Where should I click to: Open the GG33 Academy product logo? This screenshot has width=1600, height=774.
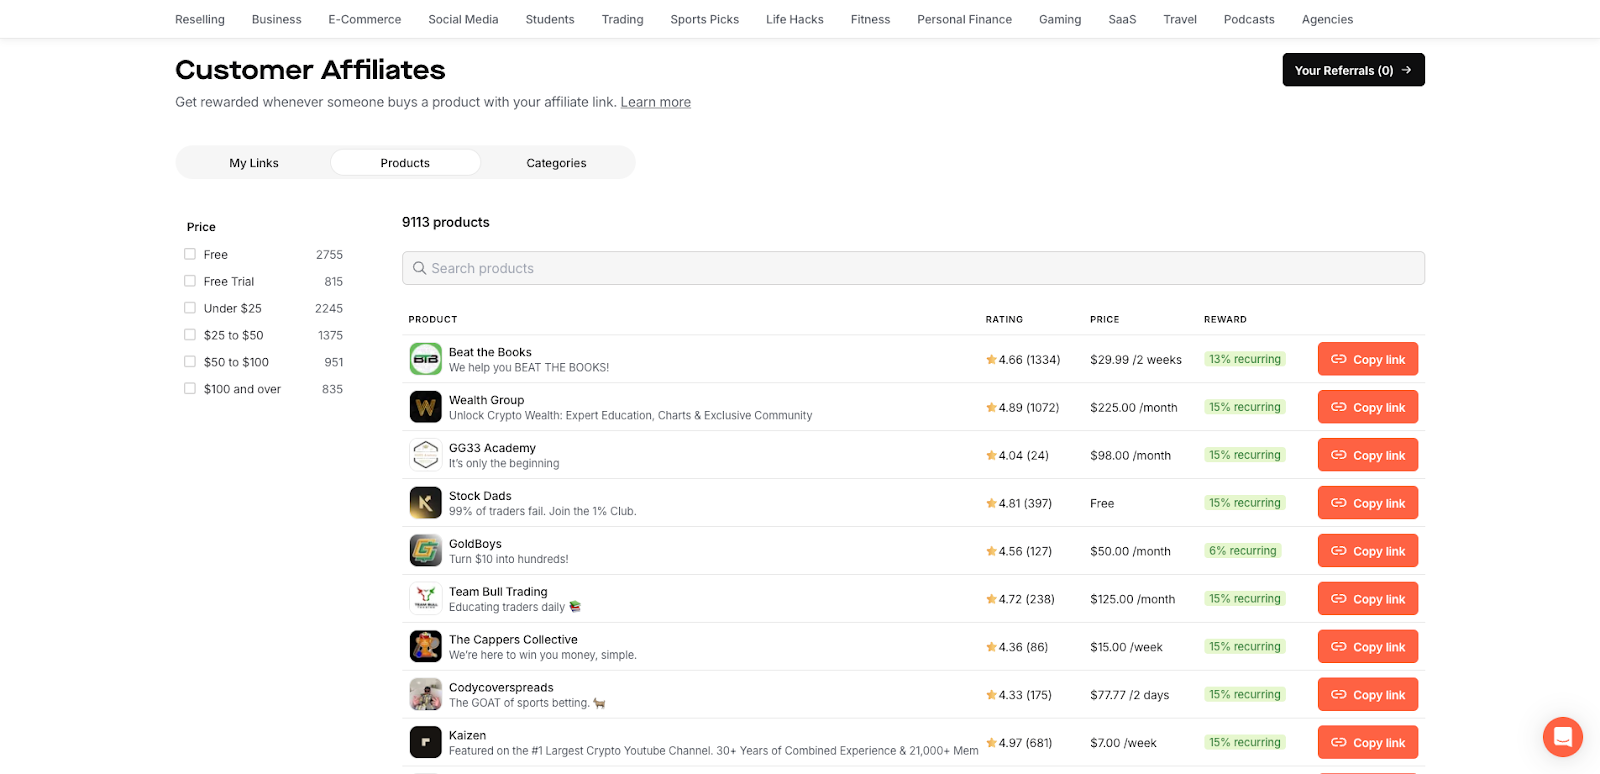[x=426, y=455]
